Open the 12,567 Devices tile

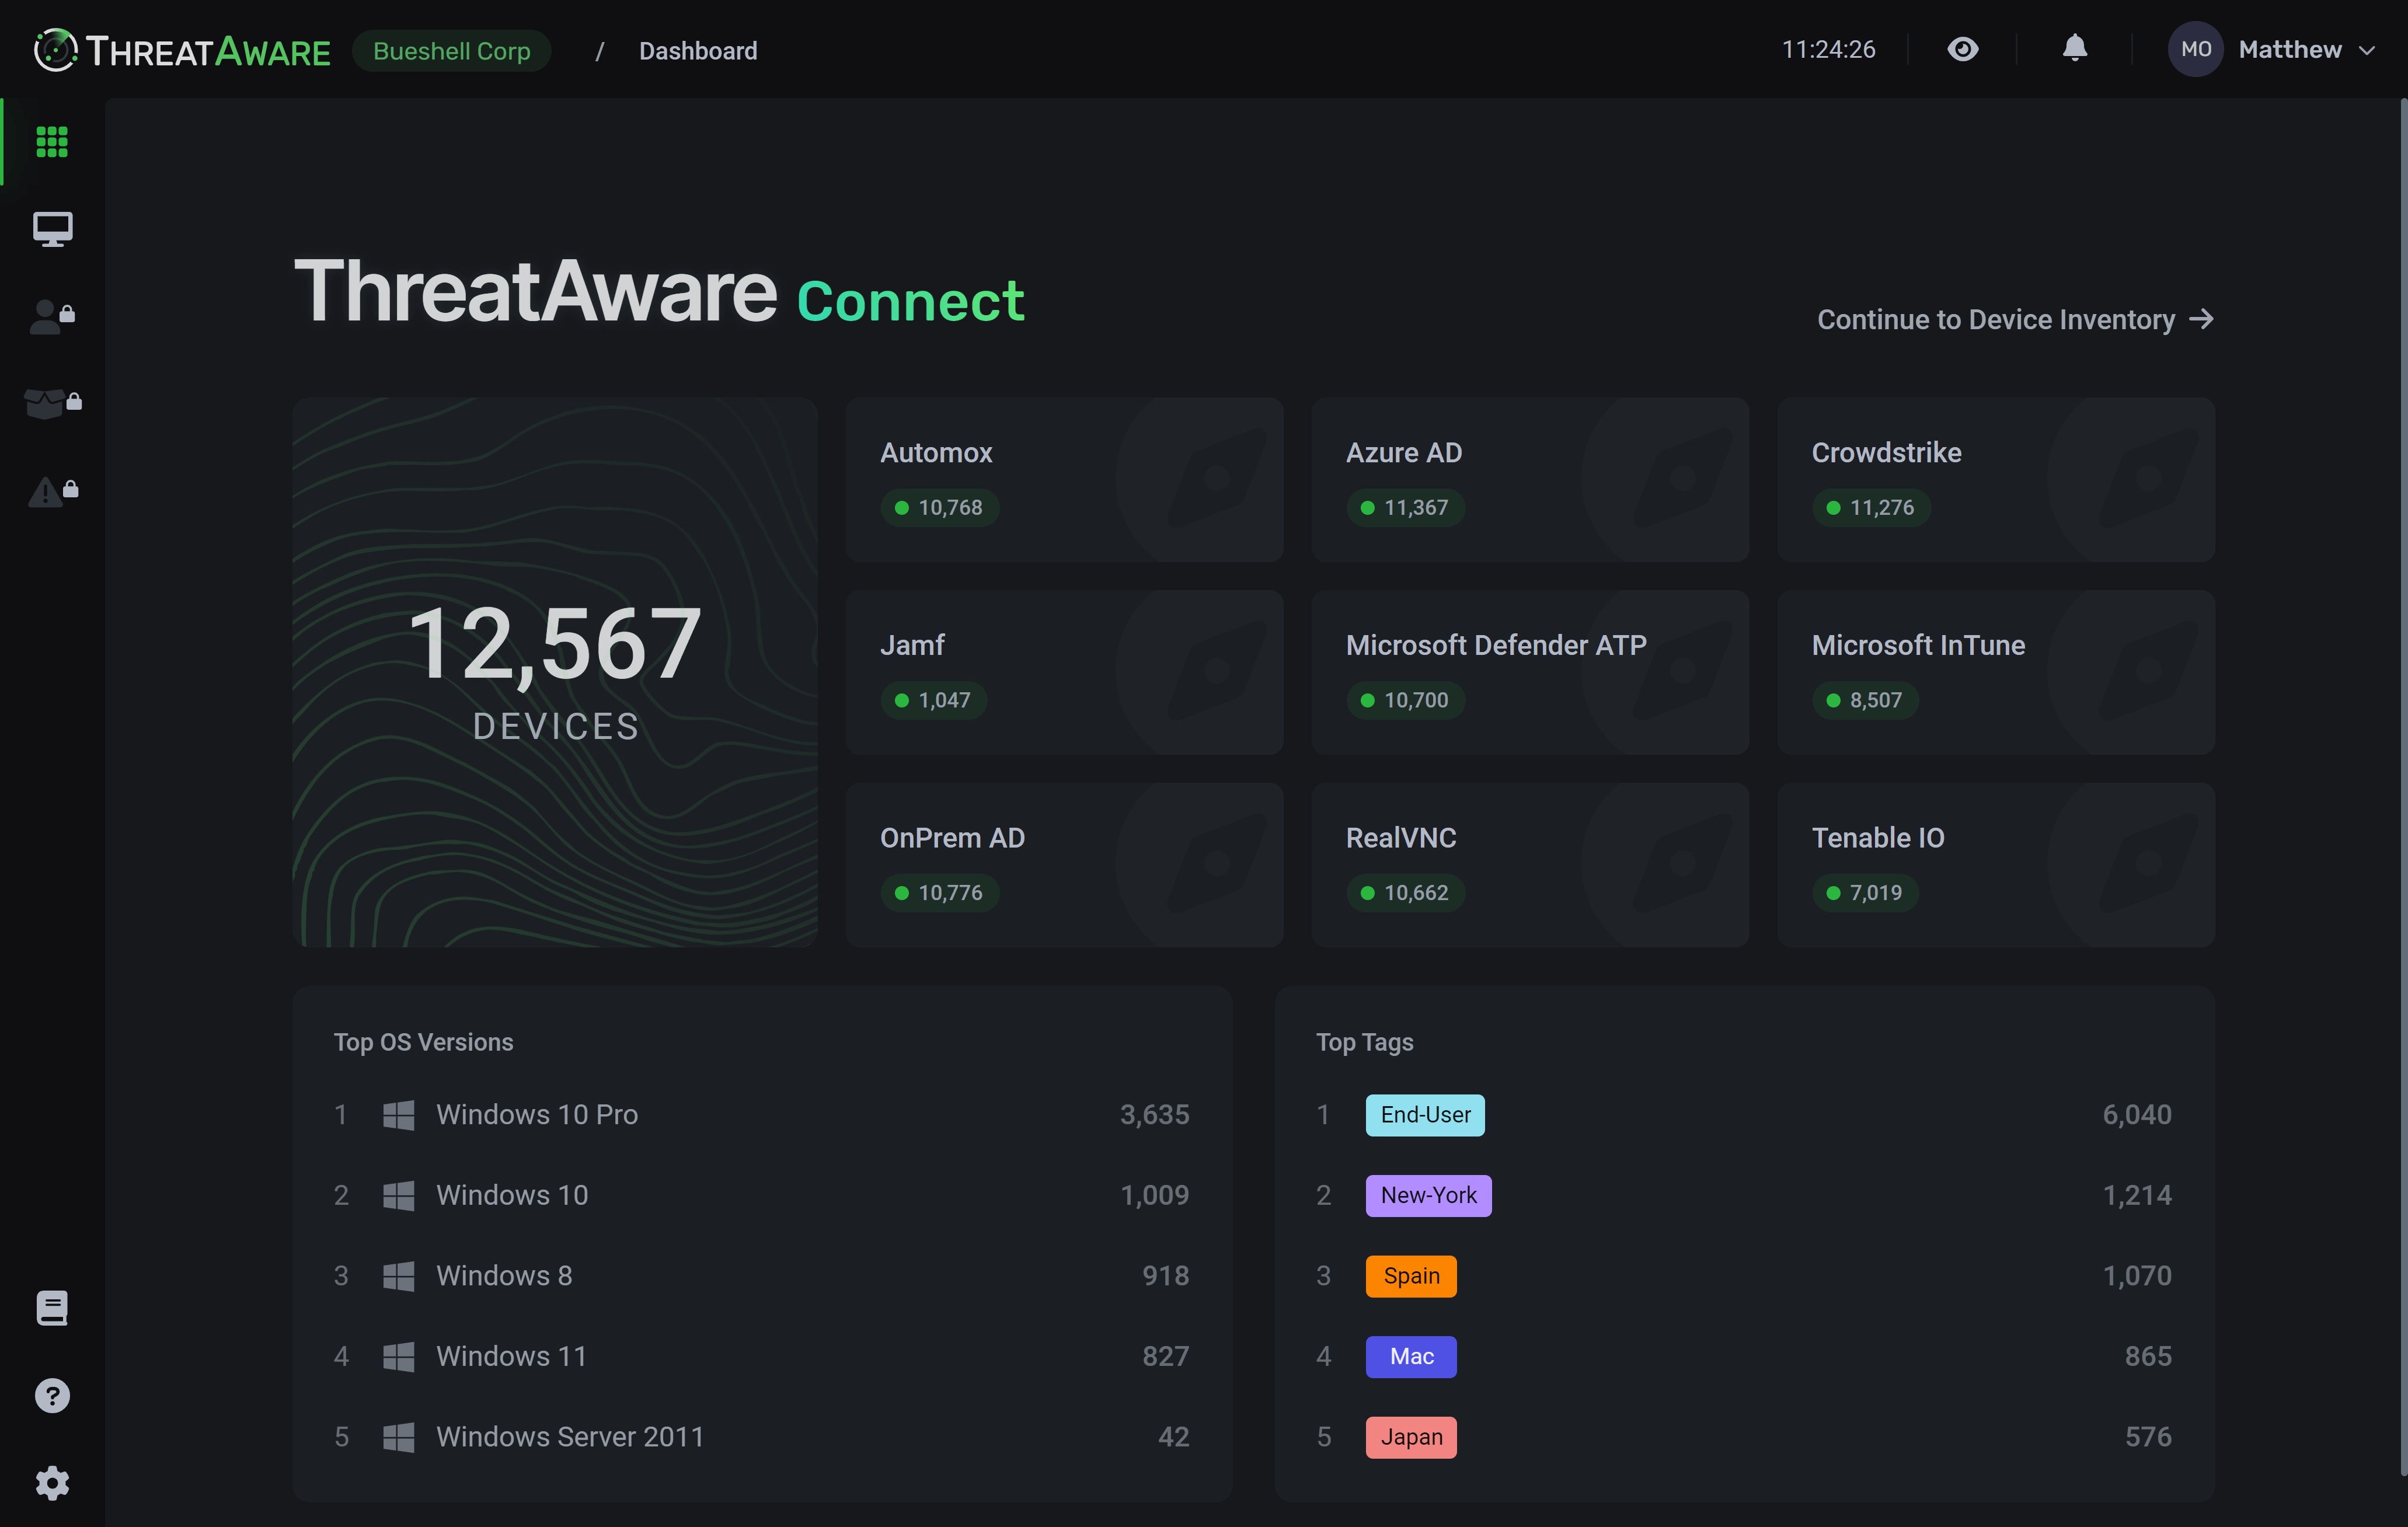tap(555, 672)
